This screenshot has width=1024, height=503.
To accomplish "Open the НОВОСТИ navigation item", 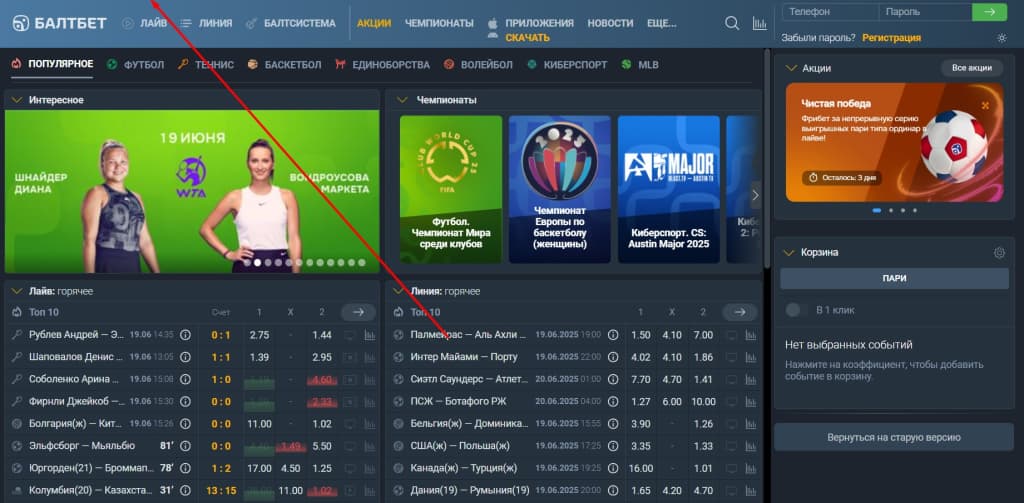I will click(610, 23).
